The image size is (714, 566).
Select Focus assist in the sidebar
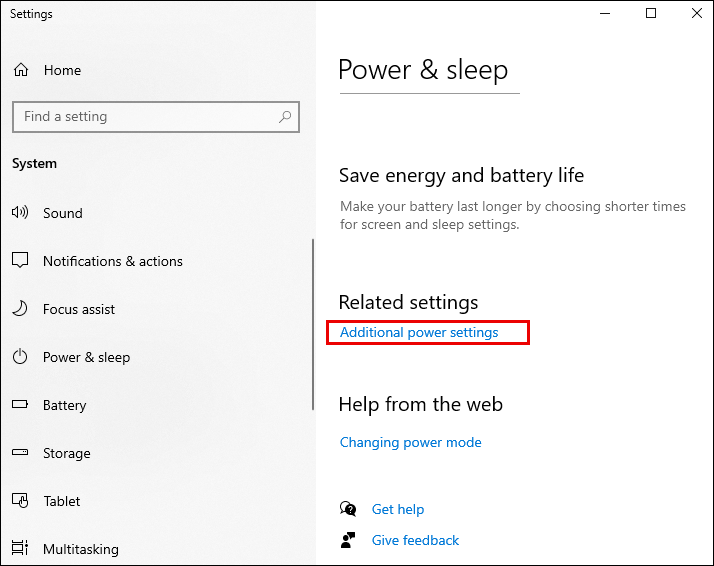(x=79, y=309)
